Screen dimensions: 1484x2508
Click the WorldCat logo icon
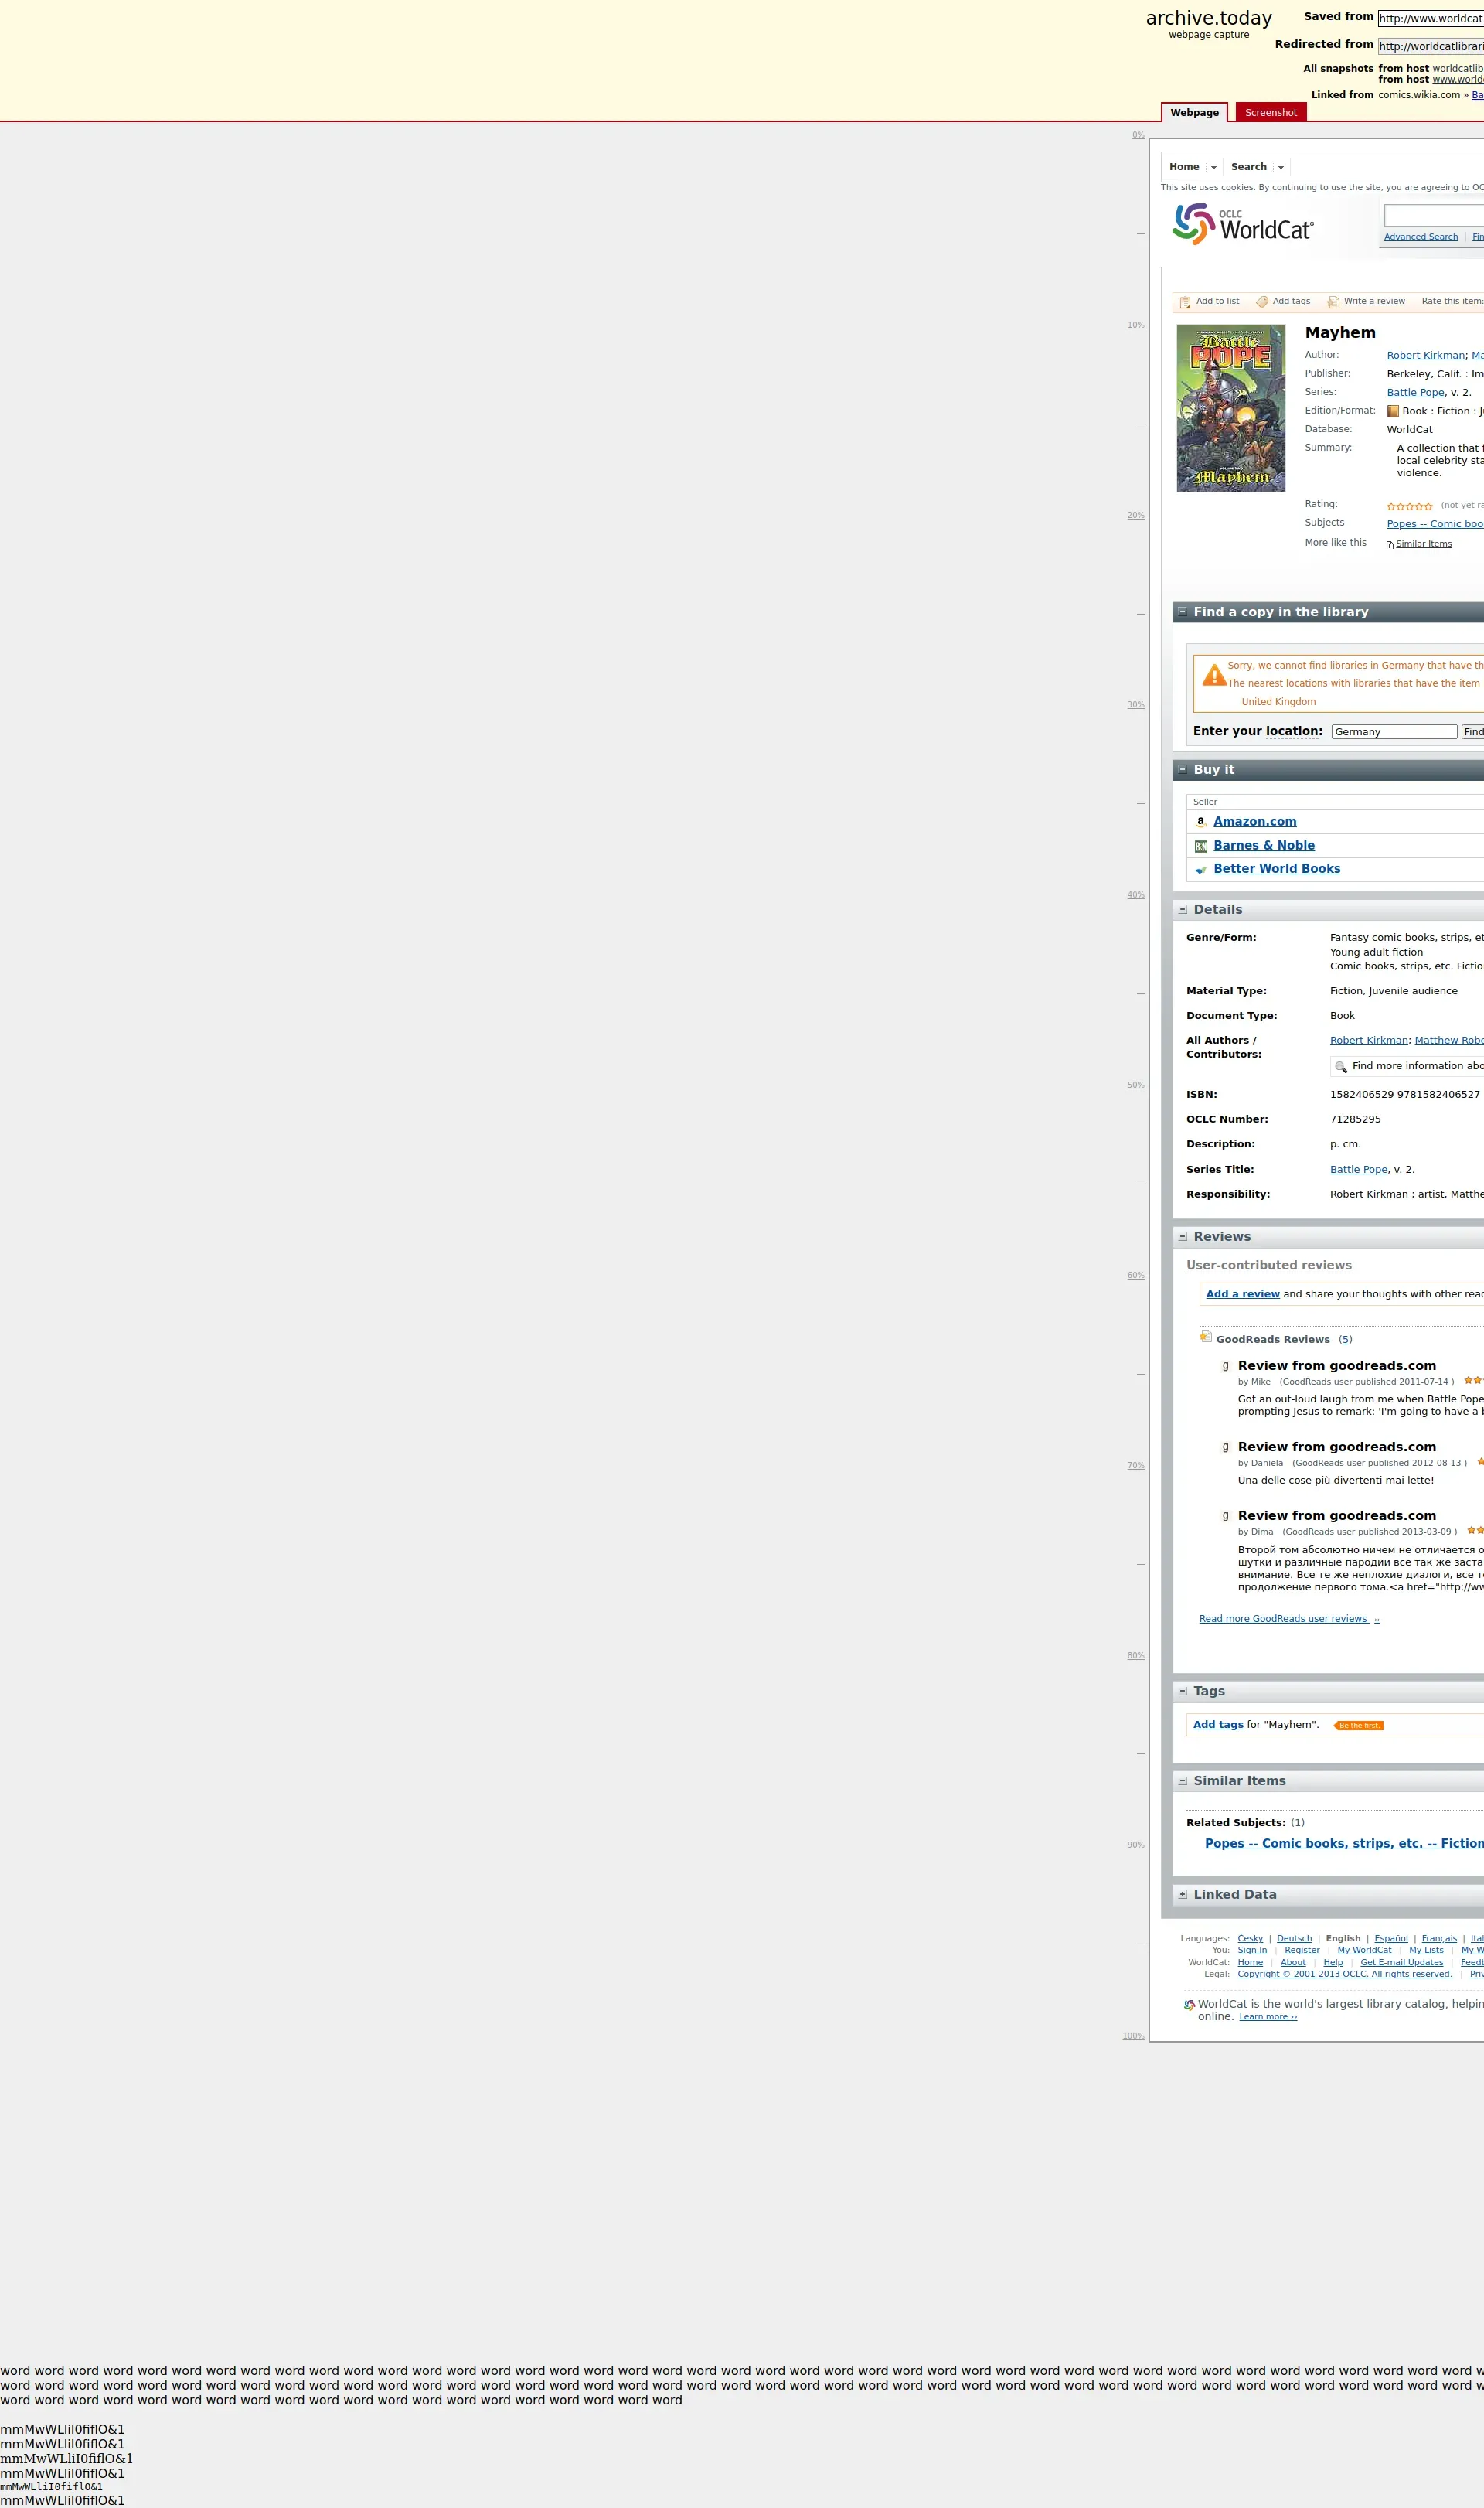pyautogui.click(x=1194, y=224)
